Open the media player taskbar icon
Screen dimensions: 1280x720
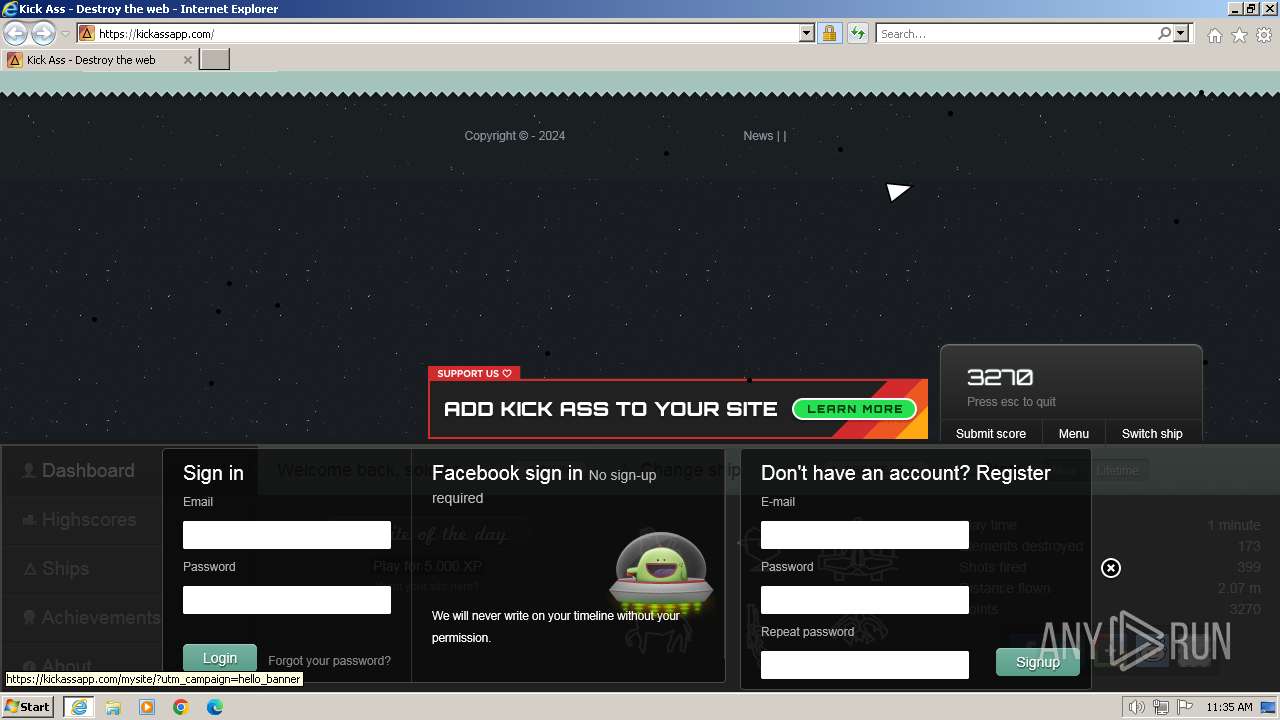pyautogui.click(x=147, y=707)
